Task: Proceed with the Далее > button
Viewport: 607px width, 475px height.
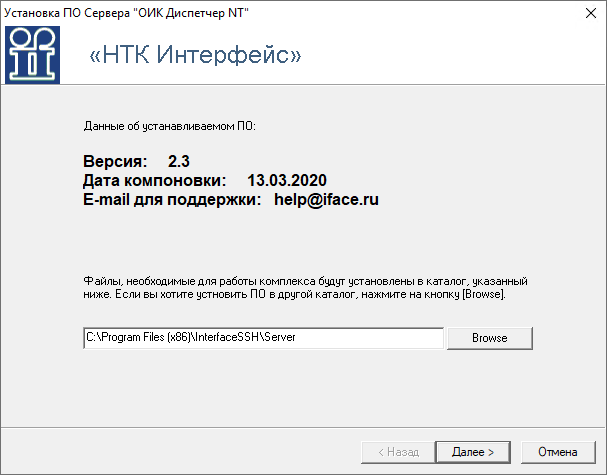Action: 473,452
